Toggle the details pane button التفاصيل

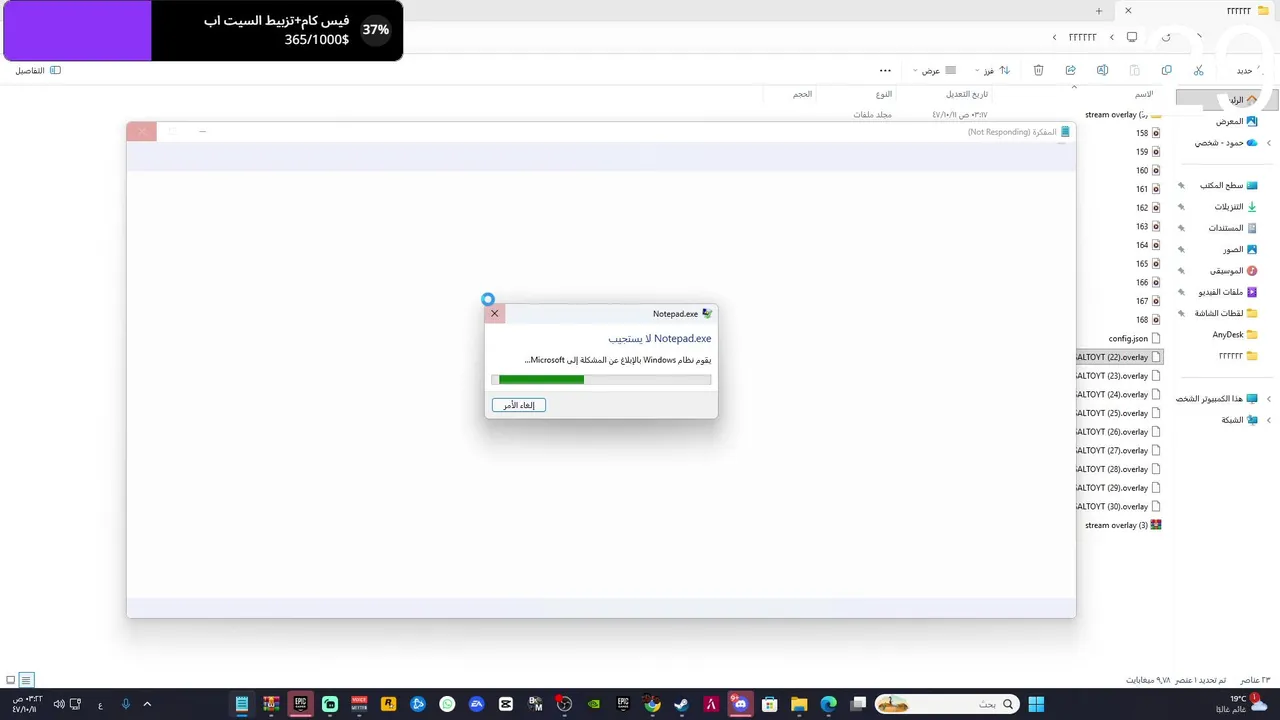[x=38, y=70]
